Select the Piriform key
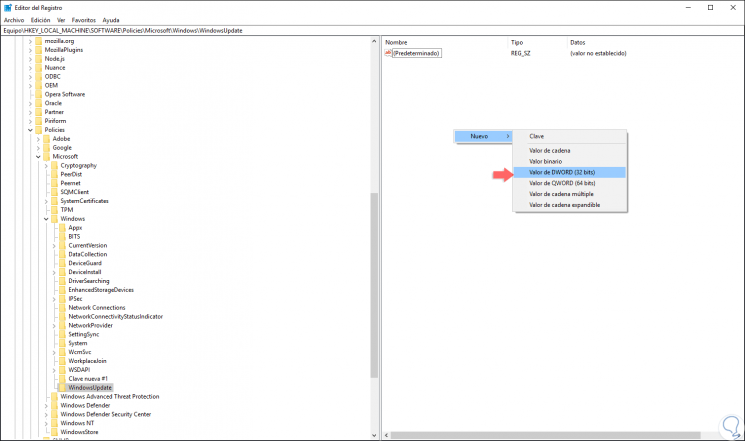This screenshot has width=745, height=441. click(x=55, y=121)
